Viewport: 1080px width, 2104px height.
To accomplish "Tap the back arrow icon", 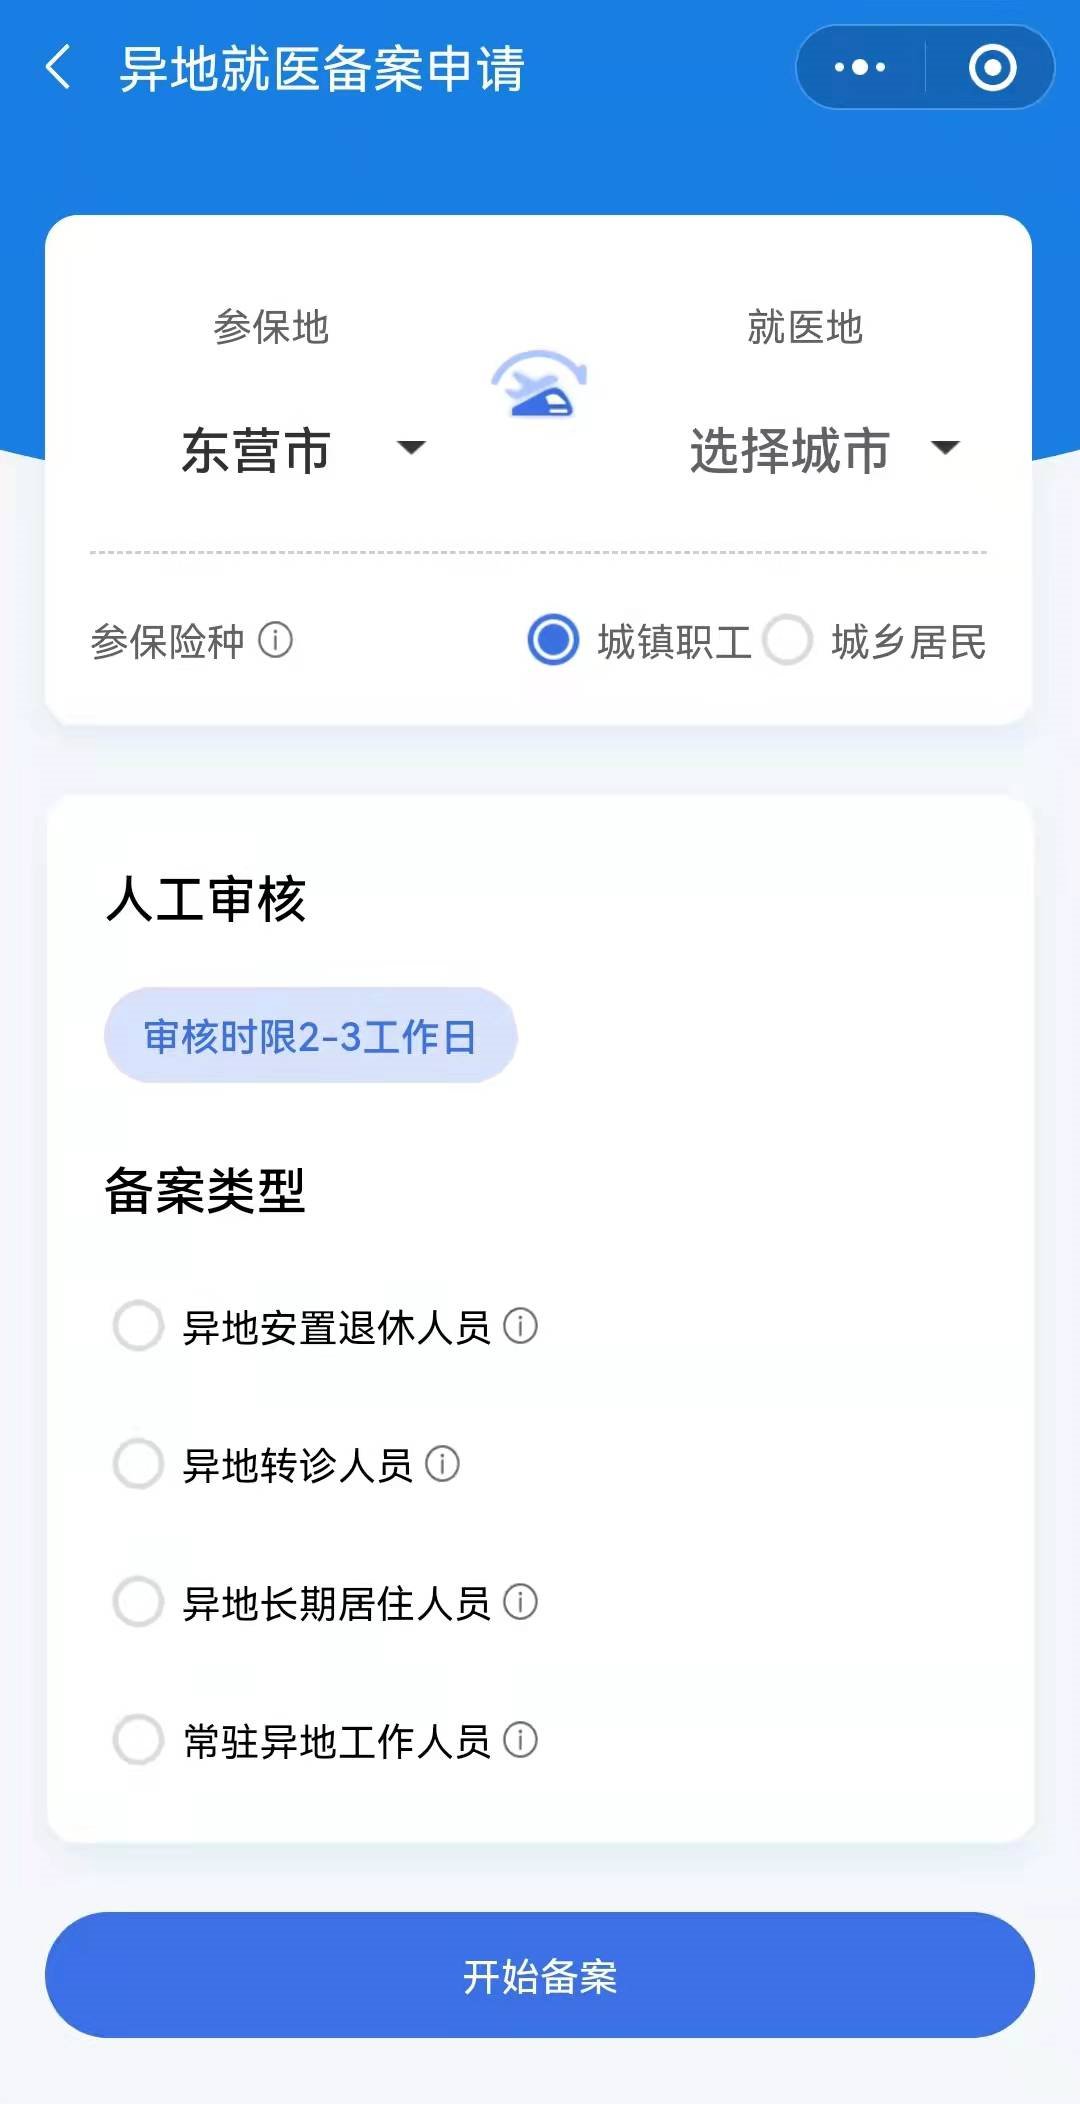I will pos(58,68).
